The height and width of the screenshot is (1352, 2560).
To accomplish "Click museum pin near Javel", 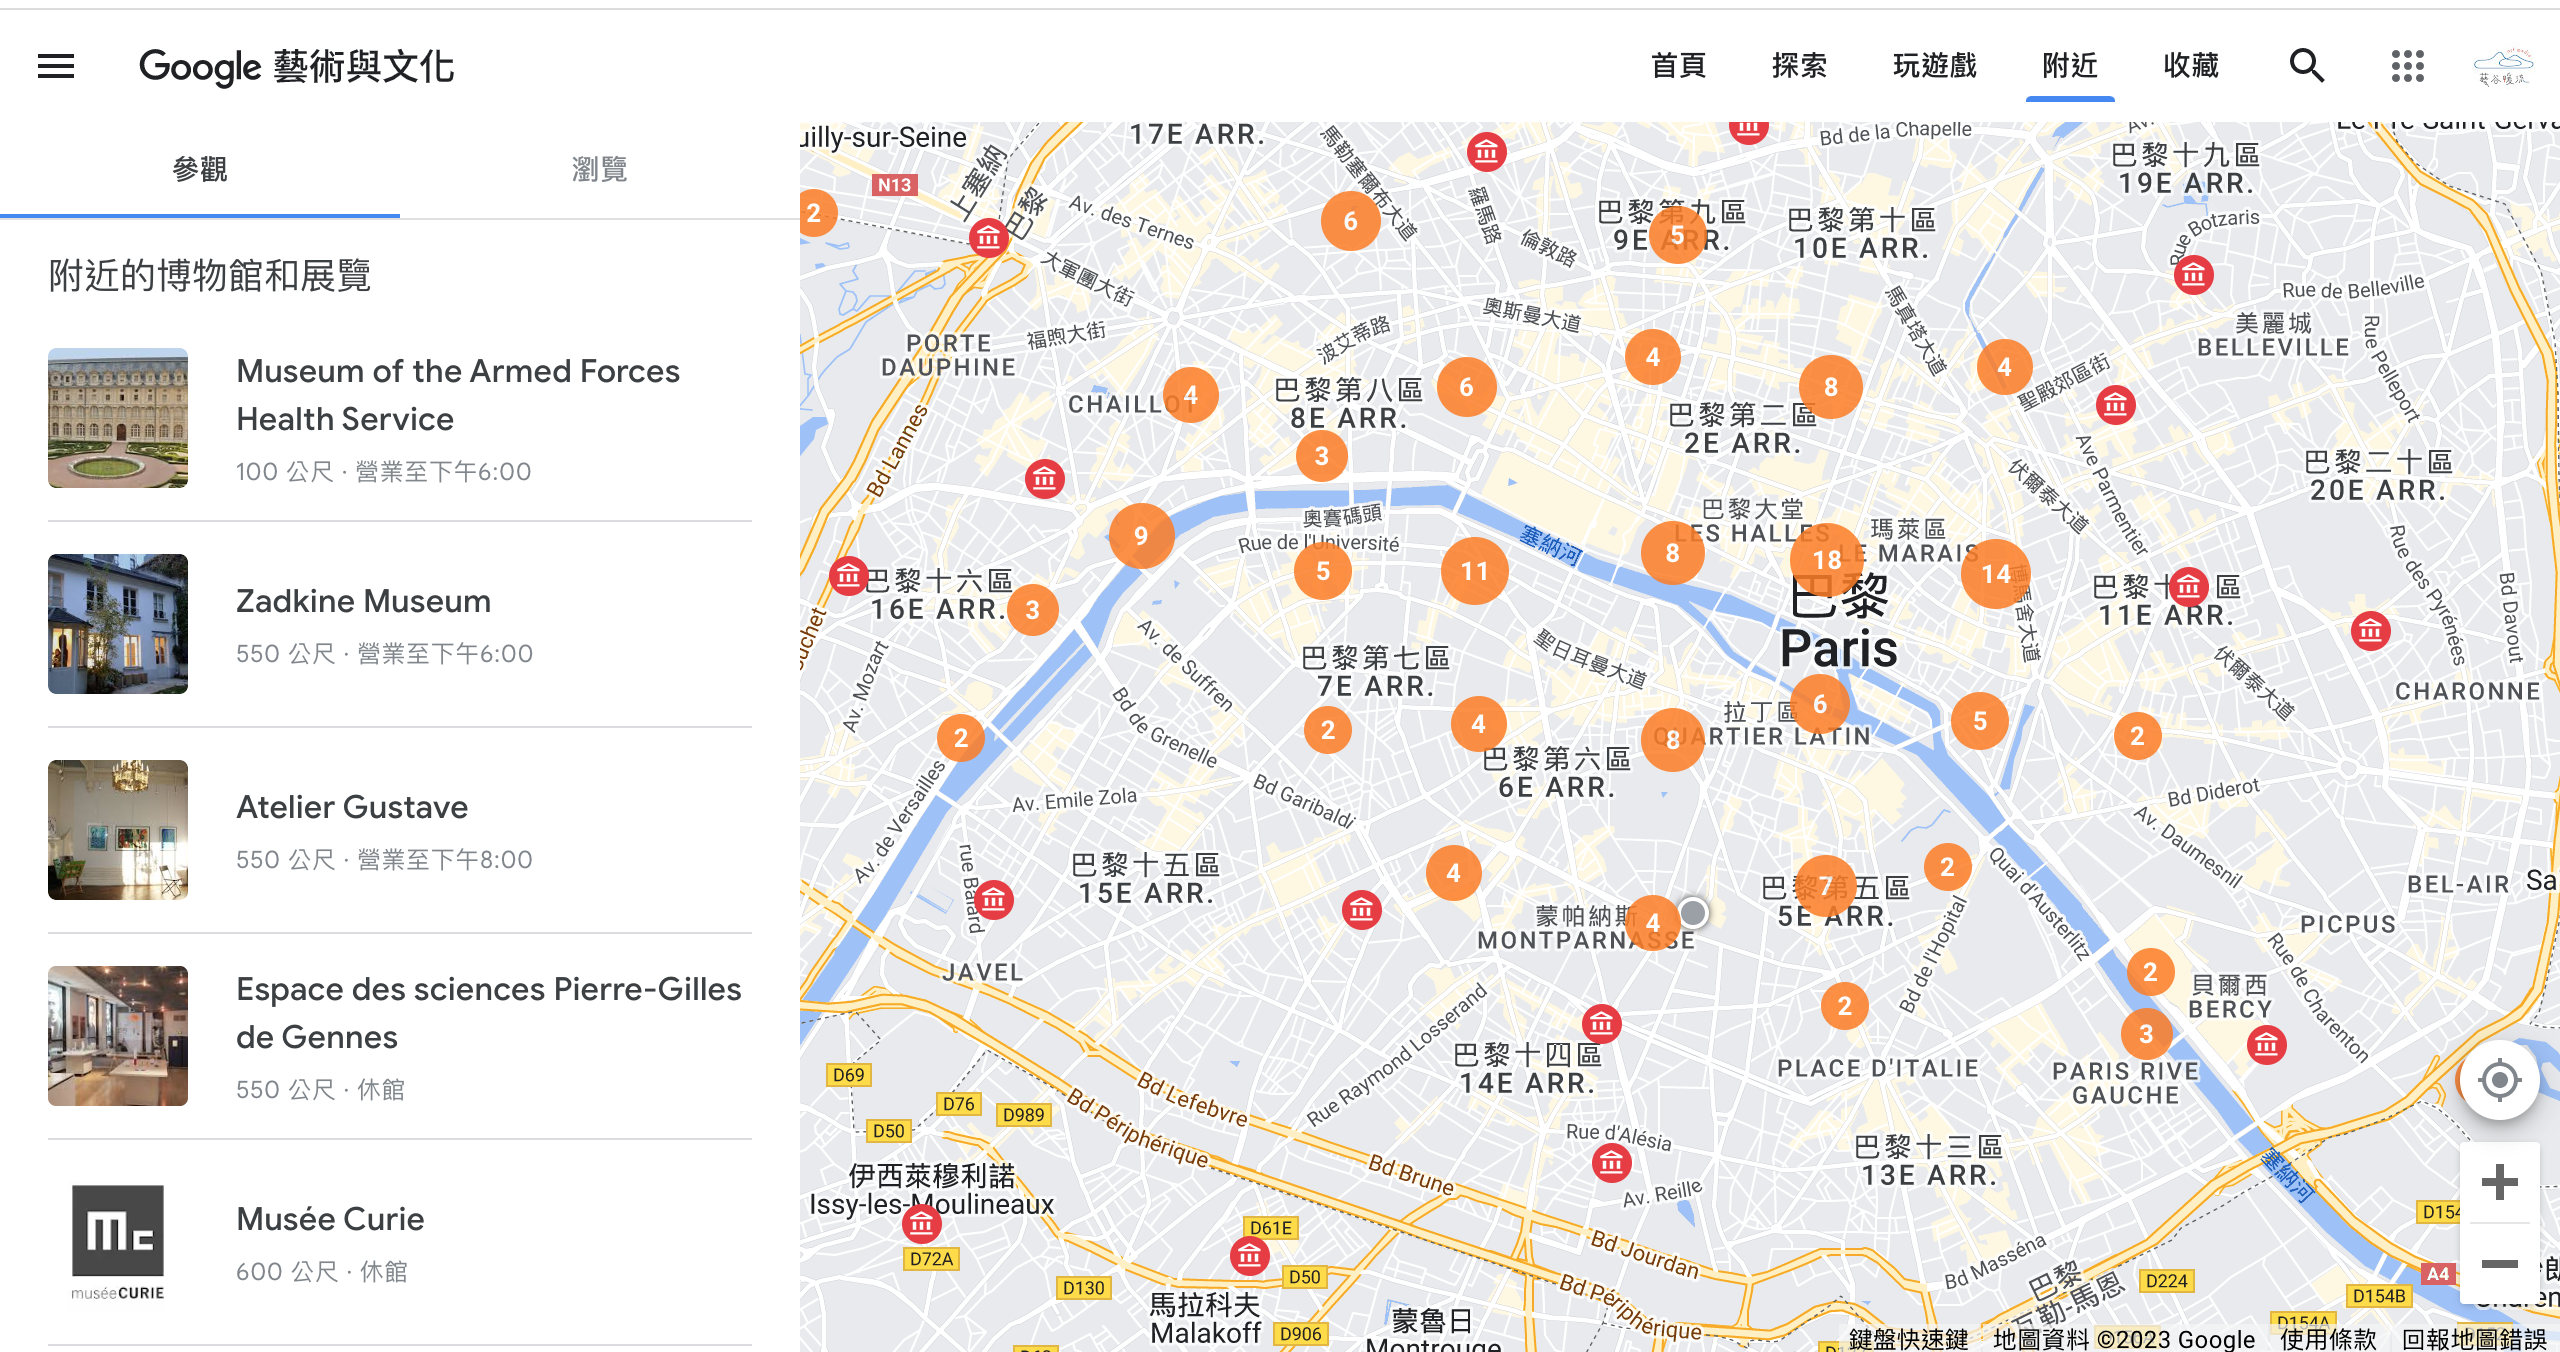I will [x=993, y=900].
